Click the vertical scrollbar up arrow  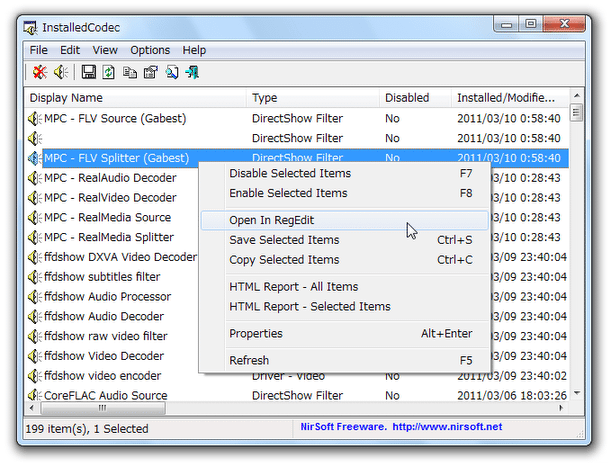tap(577, 96)
